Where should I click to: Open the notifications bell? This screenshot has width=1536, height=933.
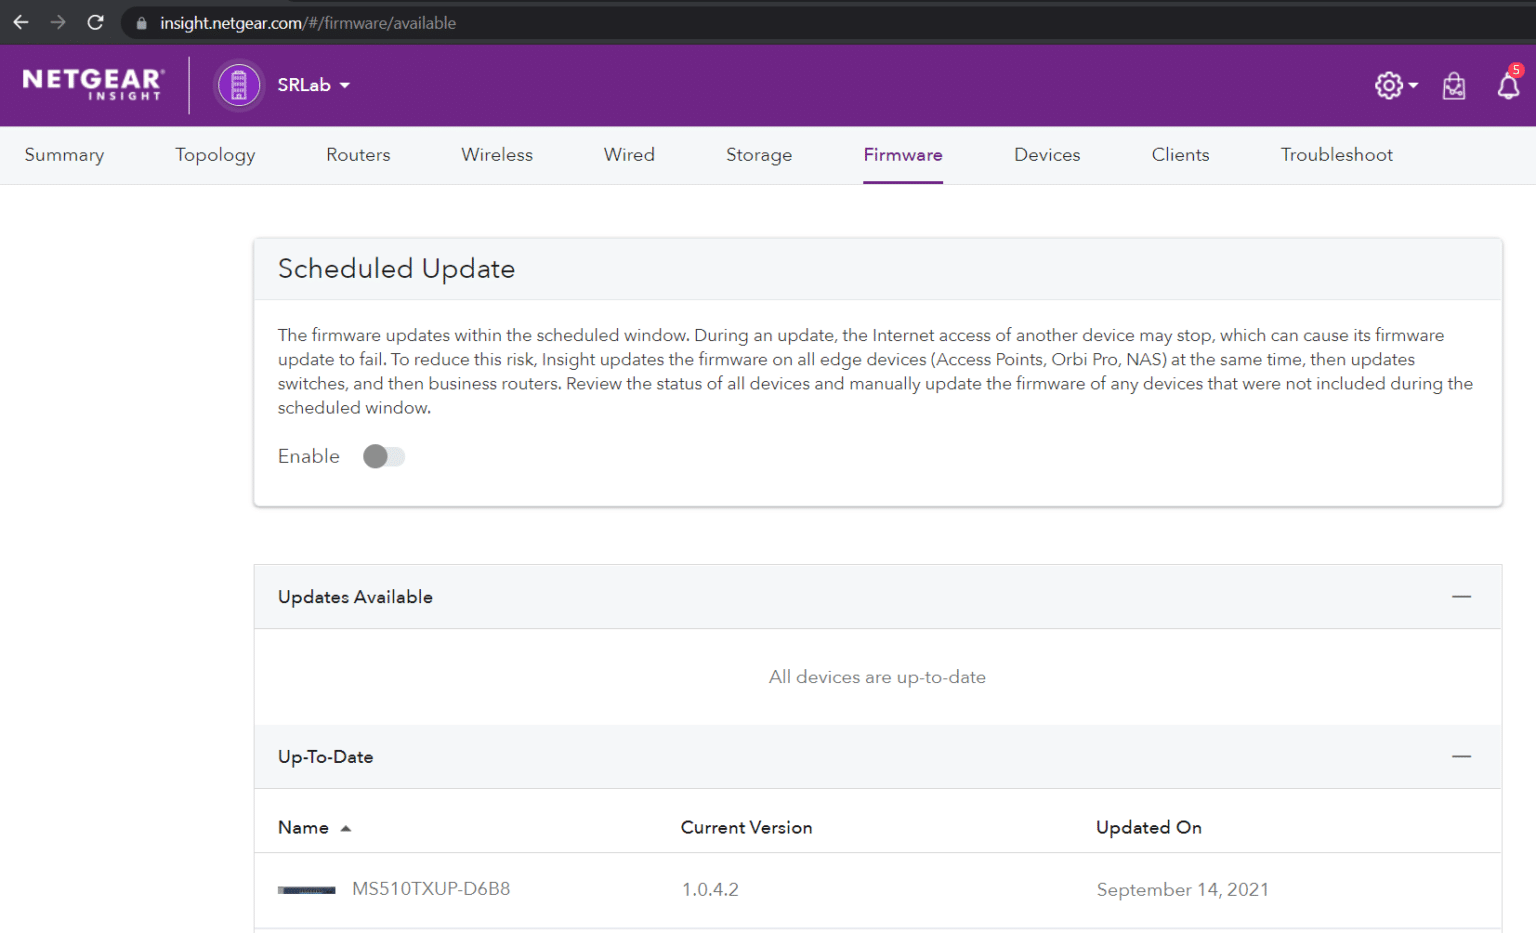point(1509,84)
